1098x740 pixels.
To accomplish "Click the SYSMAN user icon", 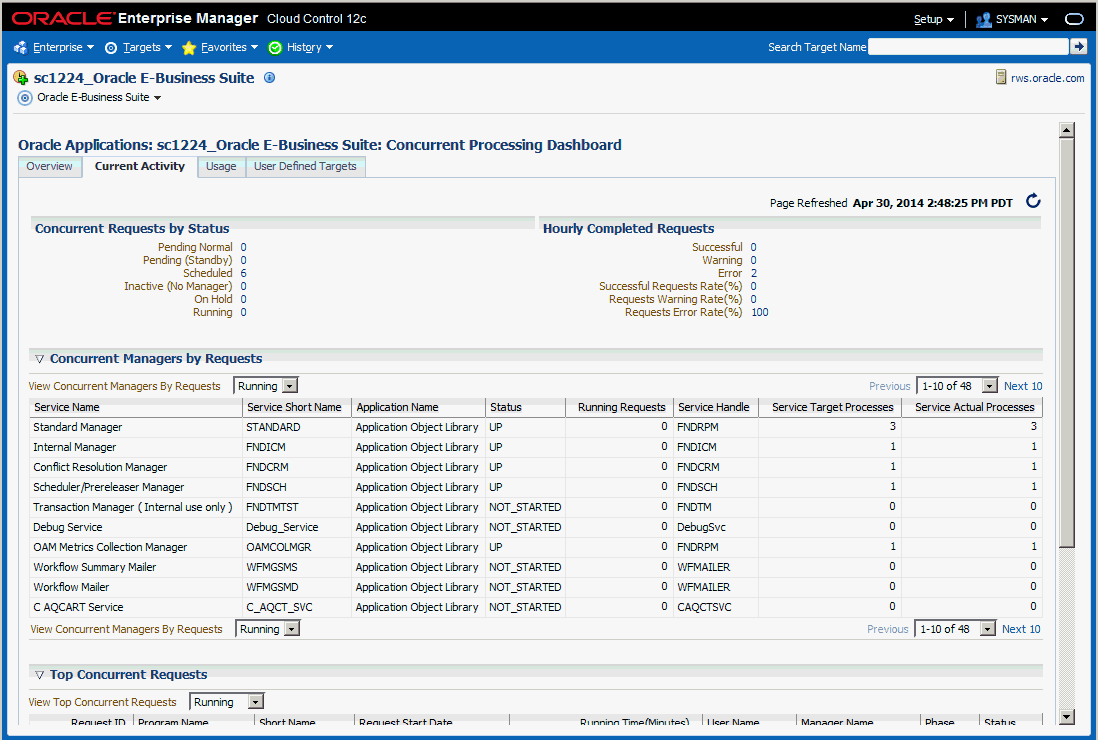I will [x=983, y=20].
